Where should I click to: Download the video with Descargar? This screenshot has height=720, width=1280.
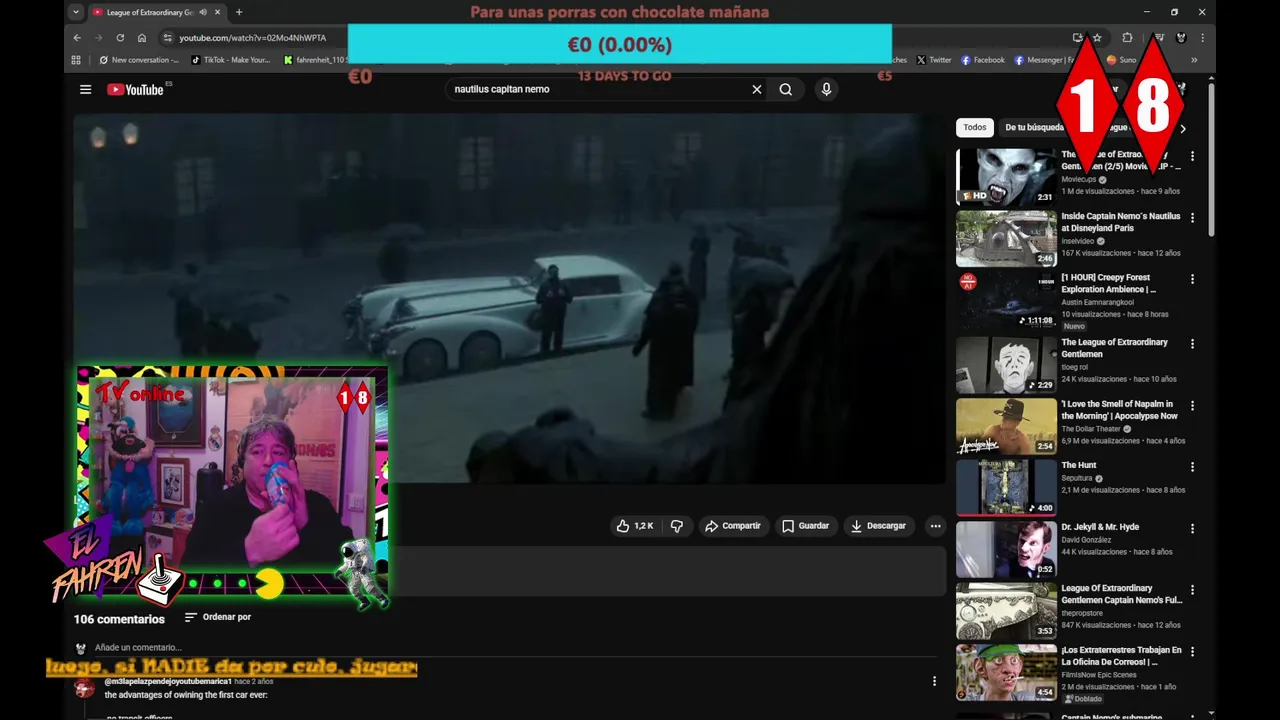click(x=878, y=526)
